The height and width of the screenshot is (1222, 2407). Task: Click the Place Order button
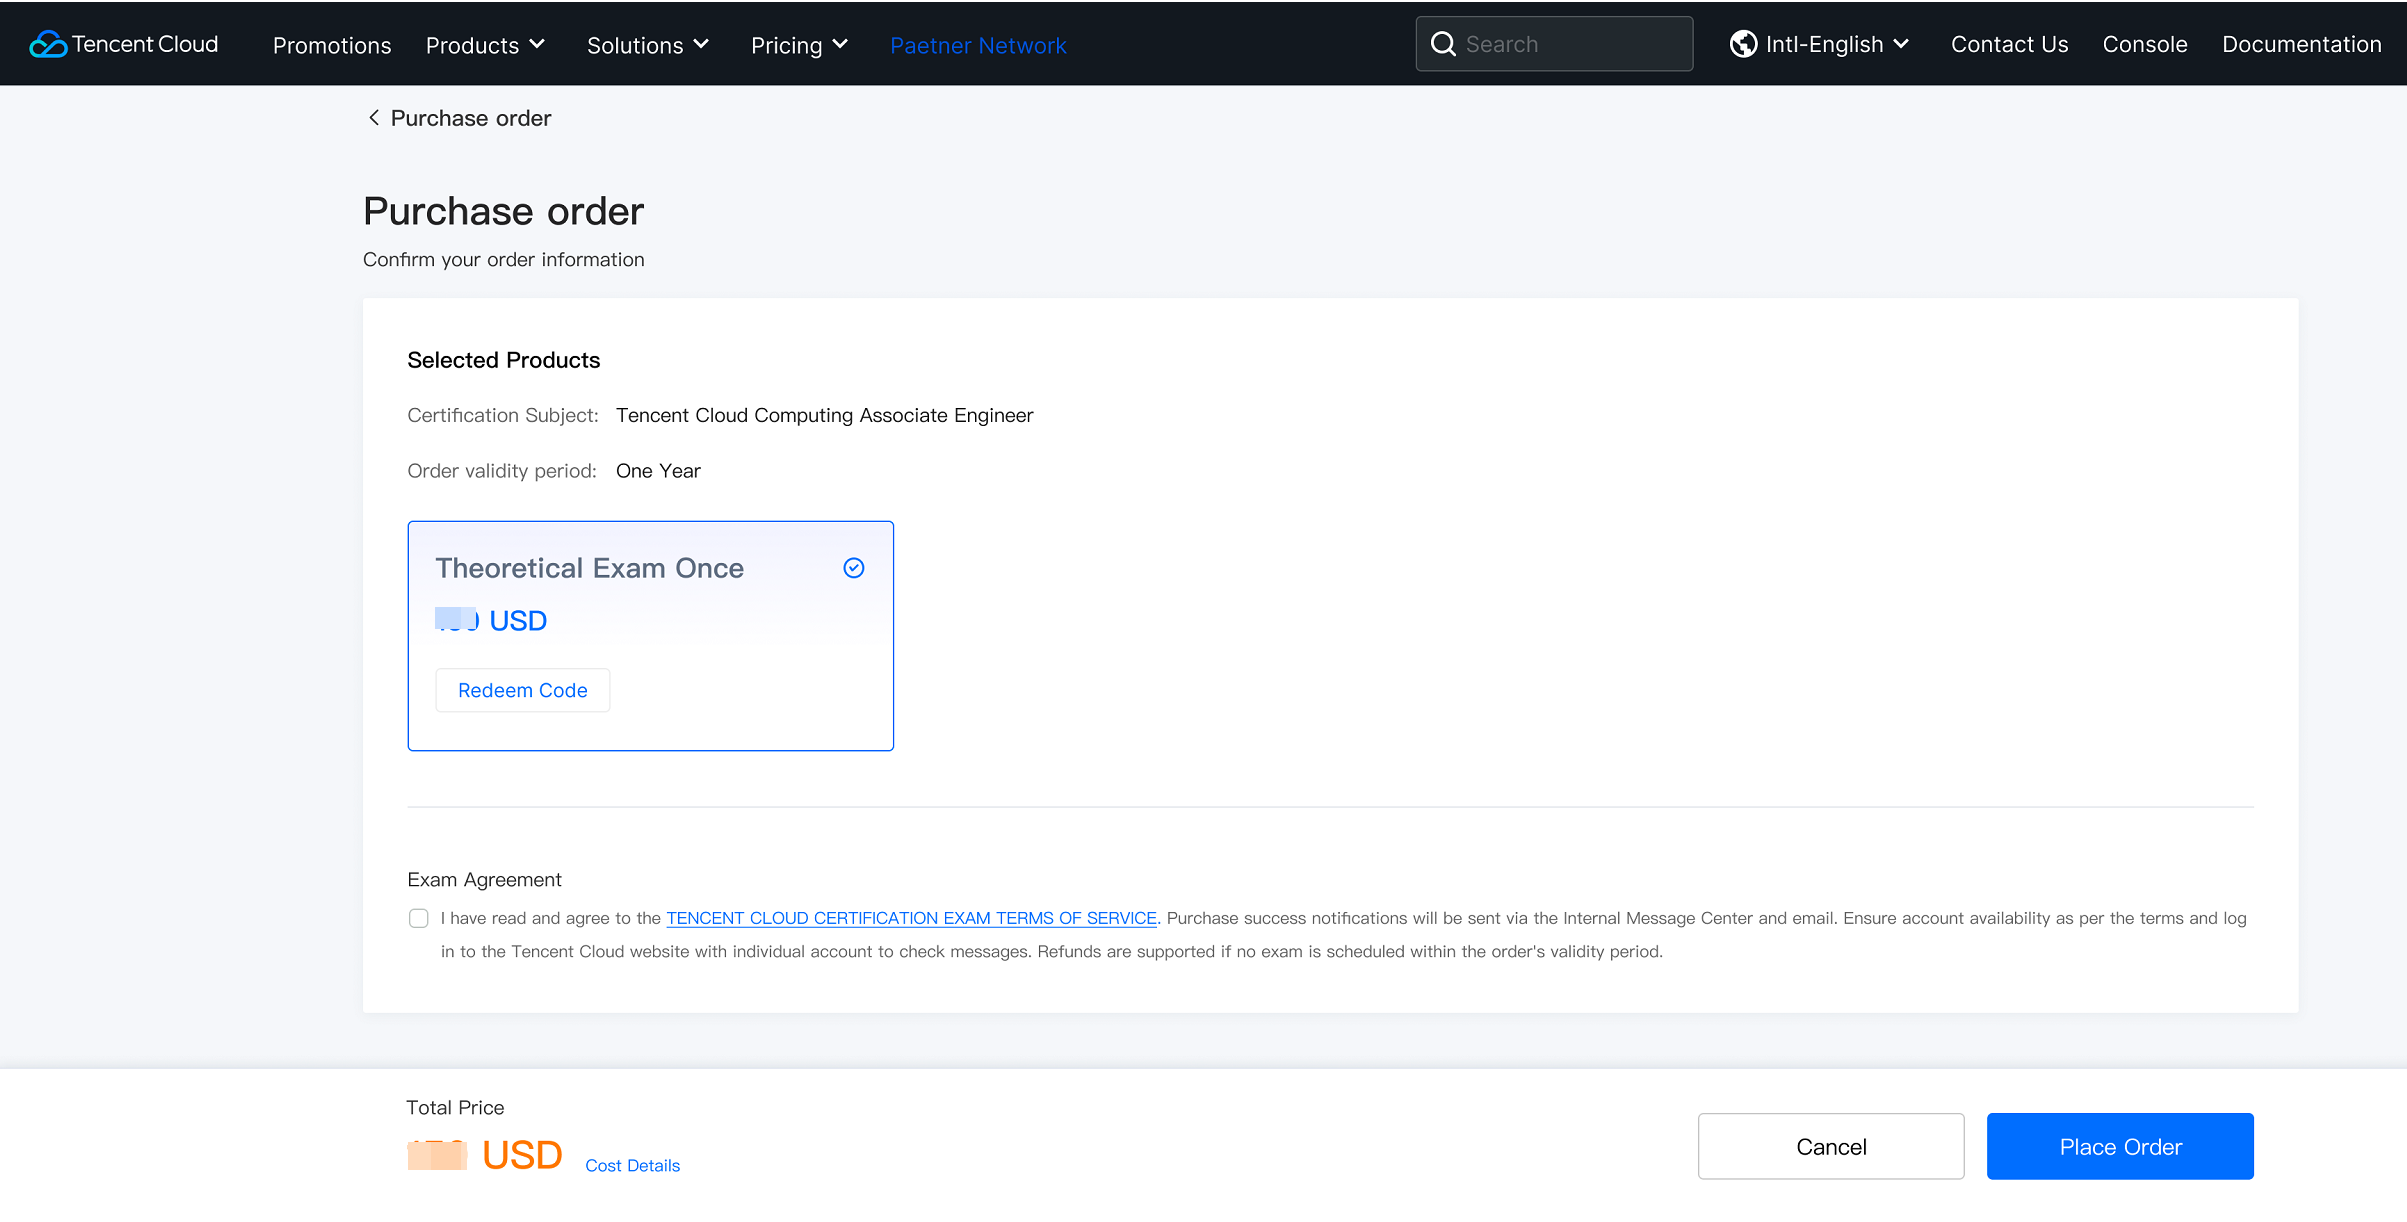[2119, 1146]
